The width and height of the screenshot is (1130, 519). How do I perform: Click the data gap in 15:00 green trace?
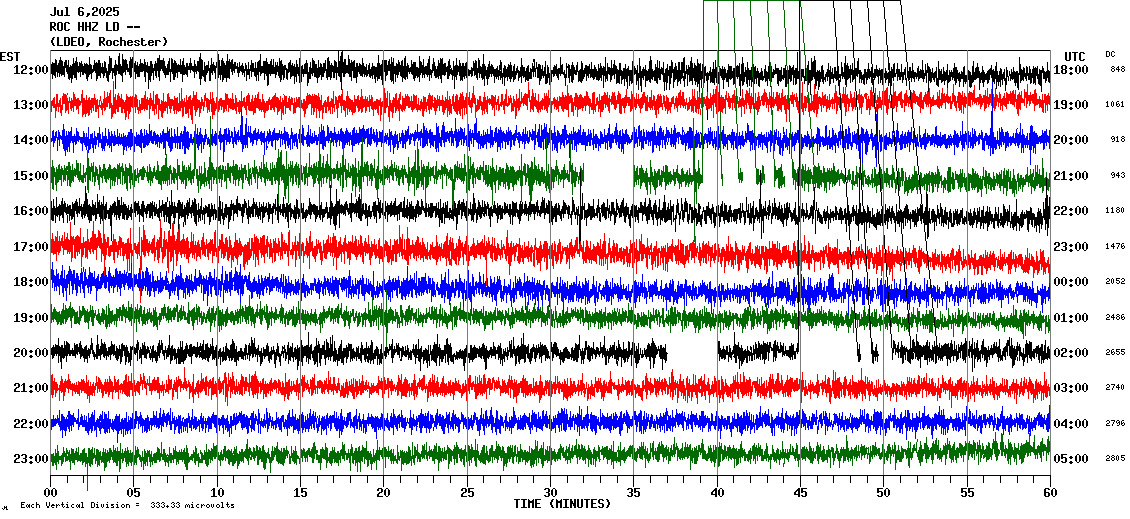pyautogui.click(x=608, y=177)
